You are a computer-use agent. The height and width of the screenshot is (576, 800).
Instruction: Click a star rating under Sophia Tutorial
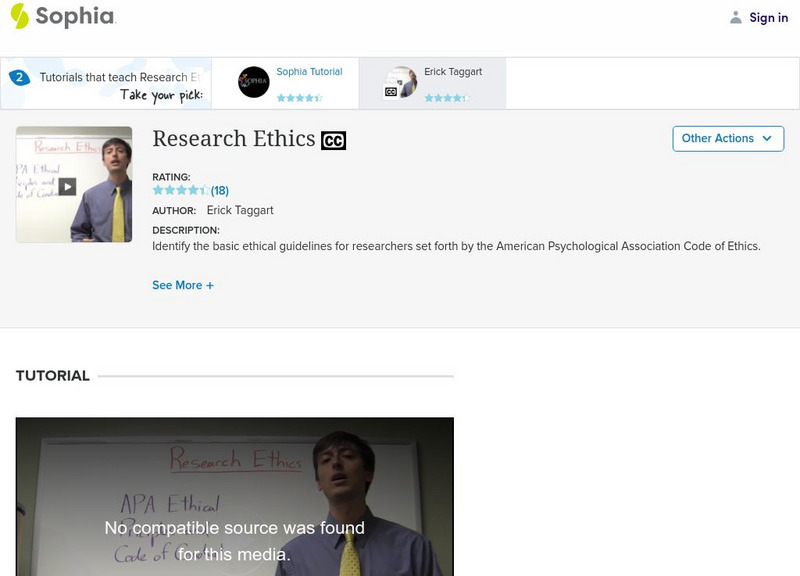300,98
